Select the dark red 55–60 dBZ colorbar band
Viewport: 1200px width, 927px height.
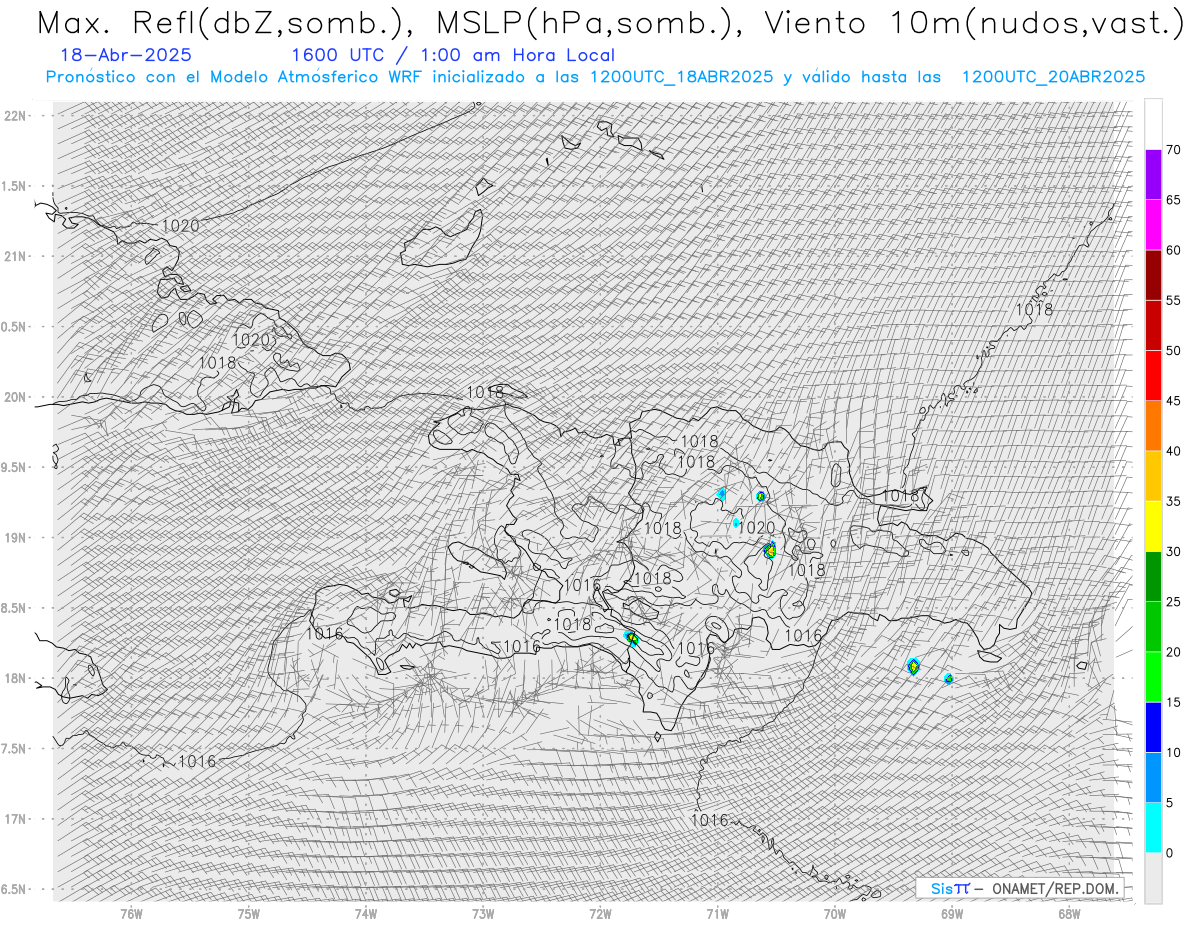point(1153,275)
